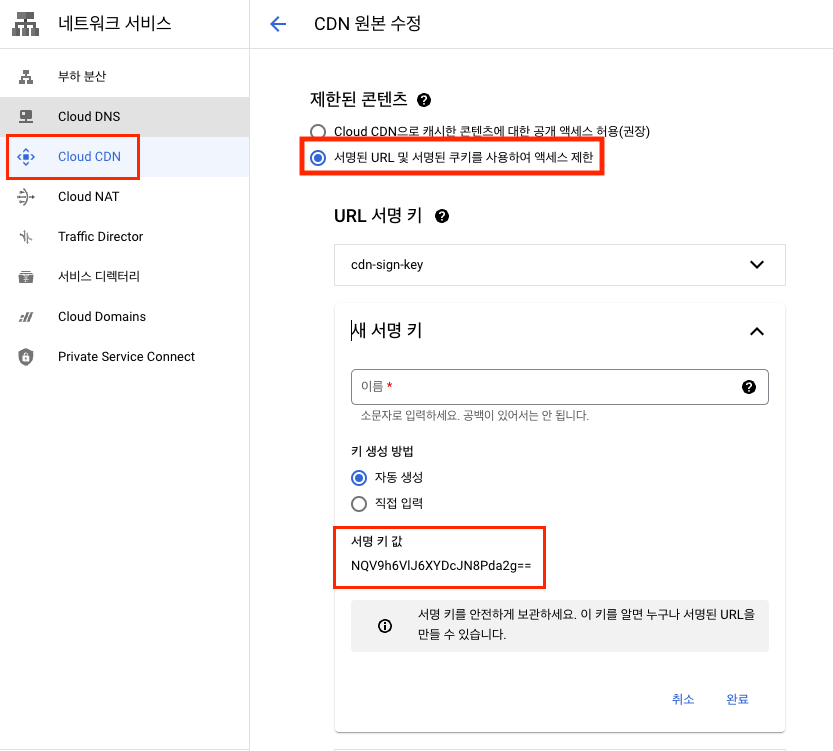Choose 자동 생성 key creation method
833x751 pixels.
pyautogui.click(x=359, y=478)
